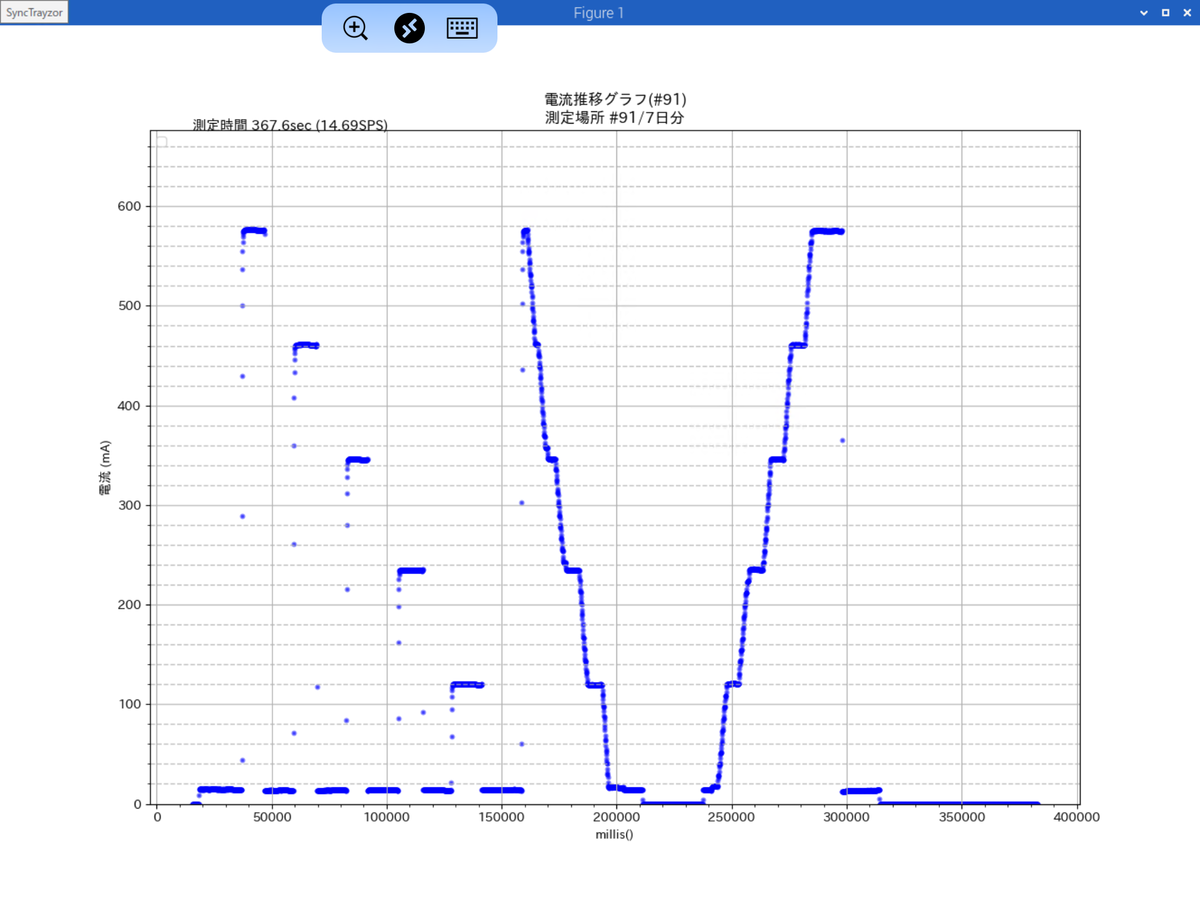Click the zoom magnifier icon in floating toolbar
Screen dimensions: 1200x900
pyautogui.click(x=355, y=28)
